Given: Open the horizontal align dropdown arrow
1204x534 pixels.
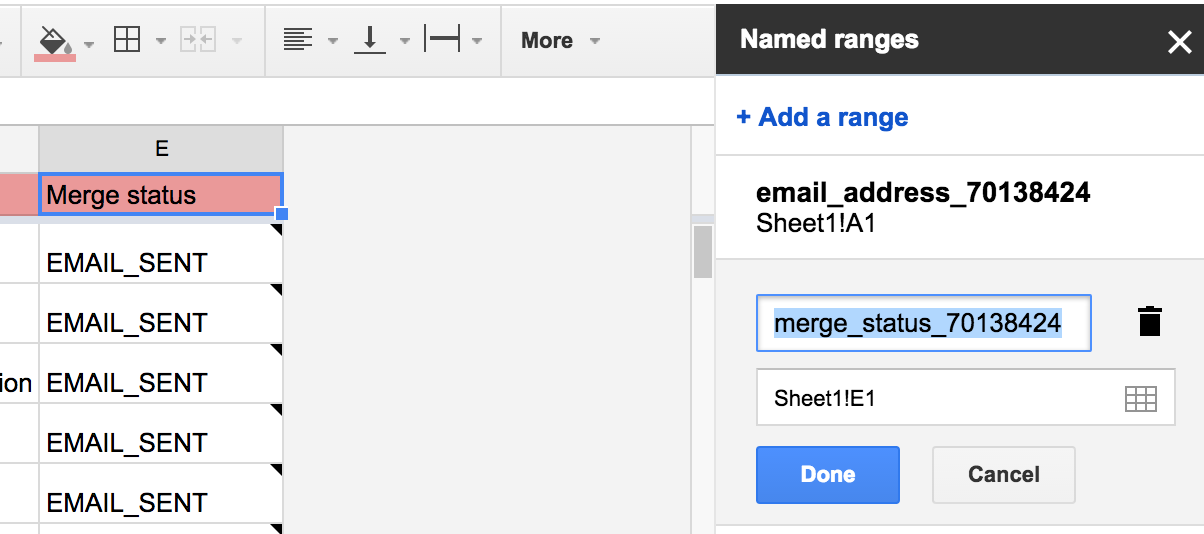Looking at the screenshot, I should click(333, 42).
